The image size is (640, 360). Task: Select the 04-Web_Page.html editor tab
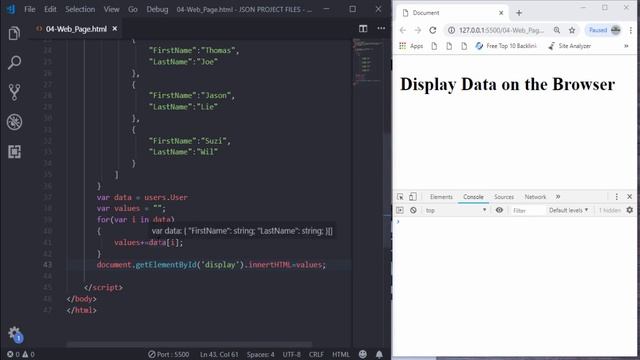[x=76, y=29]
